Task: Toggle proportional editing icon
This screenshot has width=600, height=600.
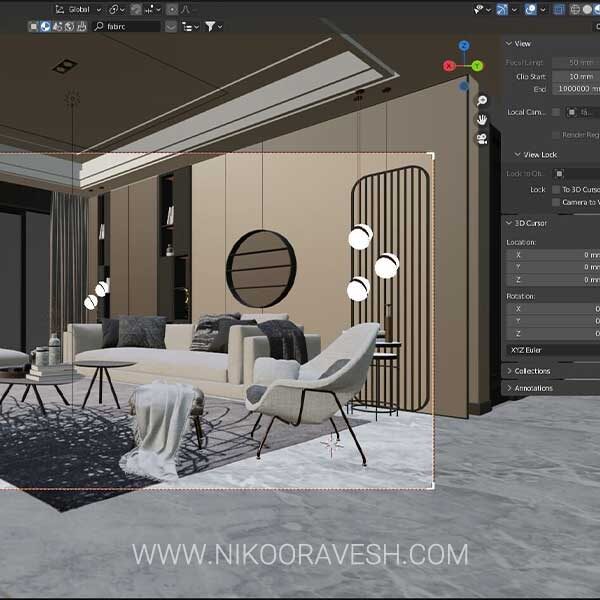Action: (x=172, y=10)
